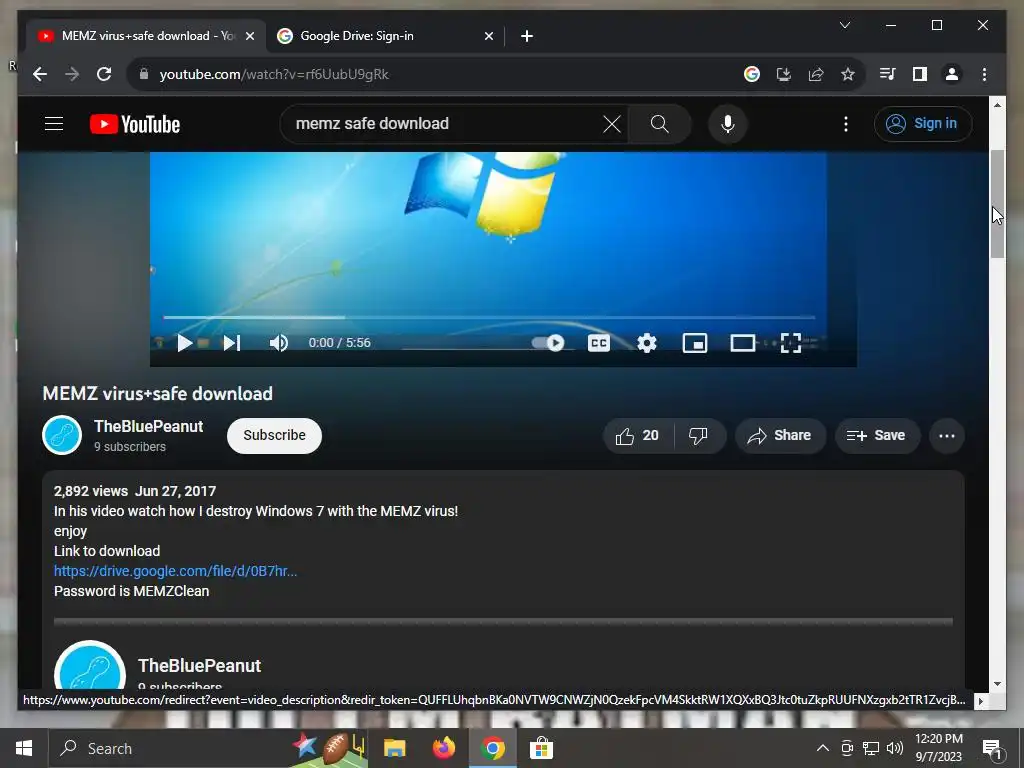Open the clock showing 12:20 PM

pyautogui.click(x=938, y=748)
